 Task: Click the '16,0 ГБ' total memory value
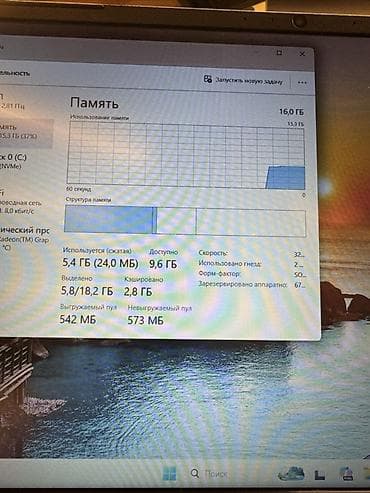pos(291,112)
